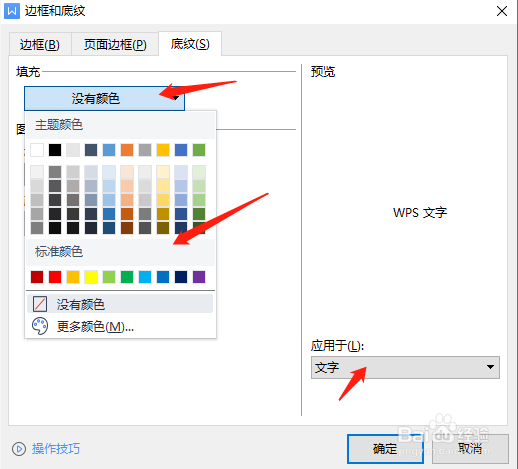
Task: Click the WPS logo icon in title bar
Action: point(12,11)
